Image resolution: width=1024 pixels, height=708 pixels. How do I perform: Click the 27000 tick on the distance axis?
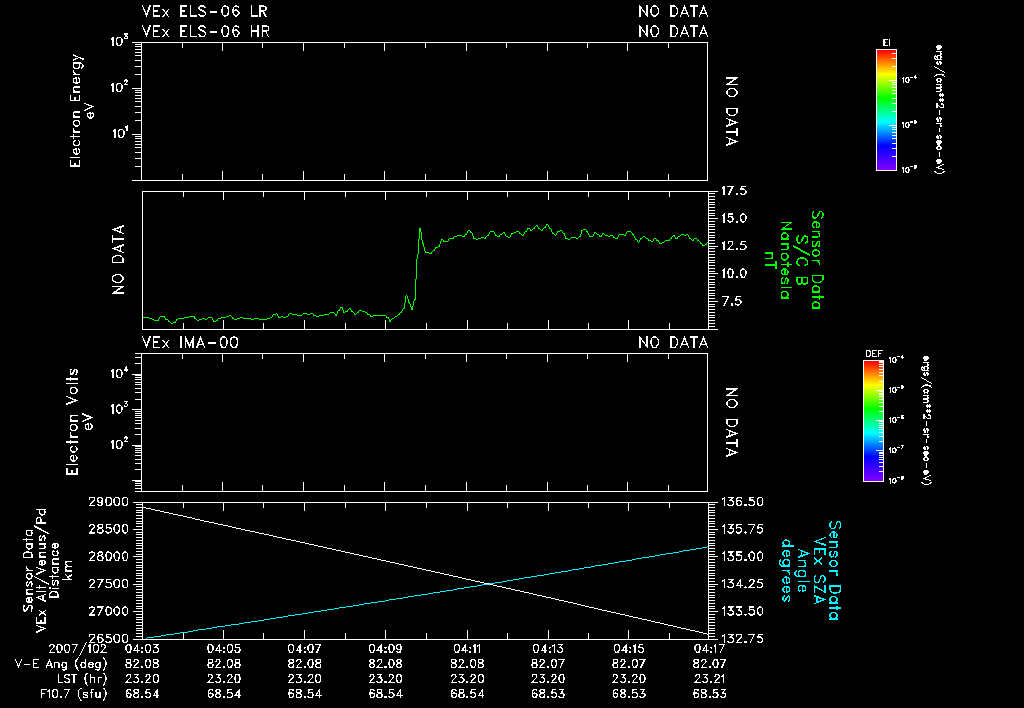(108, 611)
